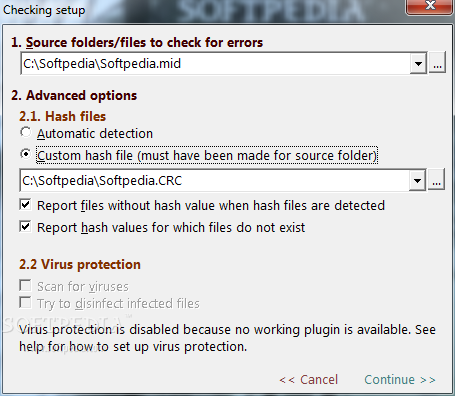Click the Cancel link
The width and height of the screenshot is (455, 396).
[x=309, y=380]
